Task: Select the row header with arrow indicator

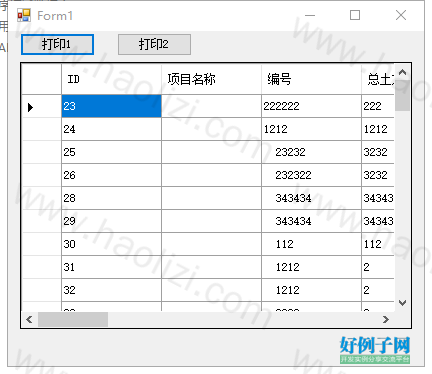Action: coord(42,106)
